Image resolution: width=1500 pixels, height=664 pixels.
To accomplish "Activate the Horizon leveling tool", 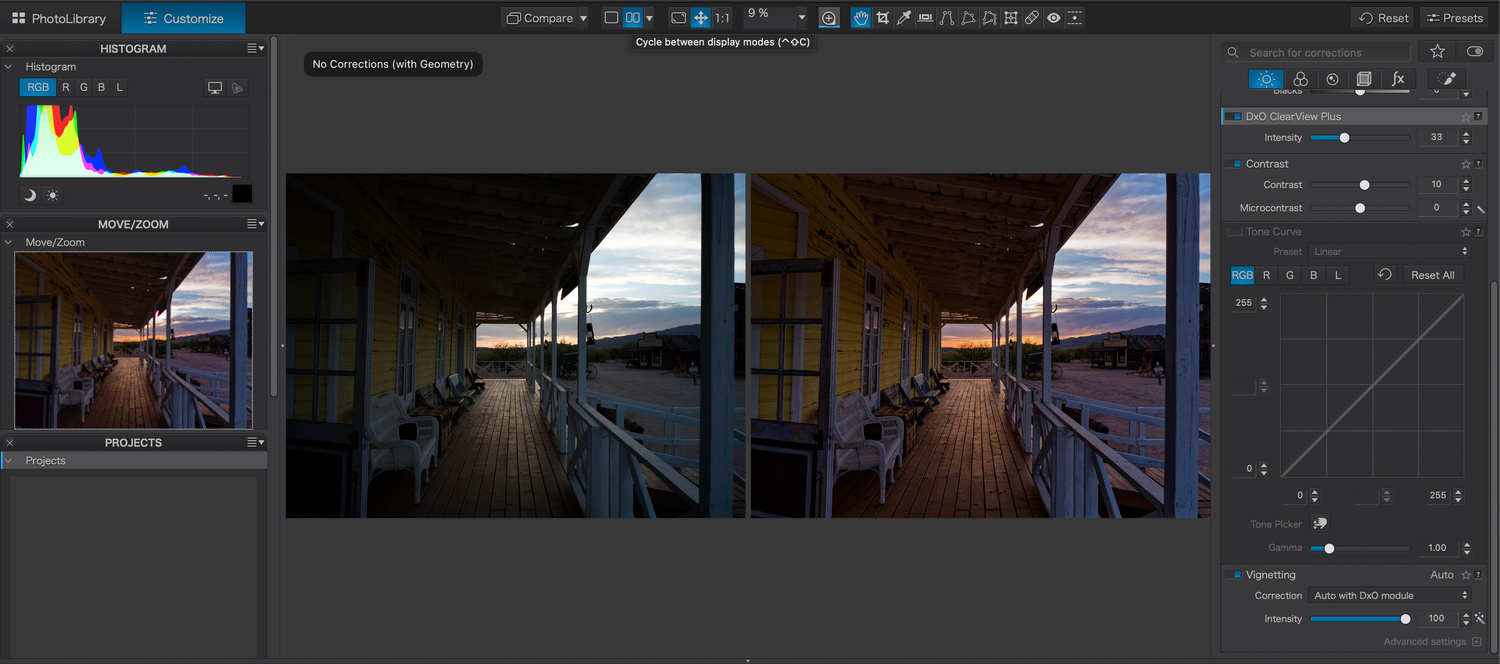I will coord(925,18).
